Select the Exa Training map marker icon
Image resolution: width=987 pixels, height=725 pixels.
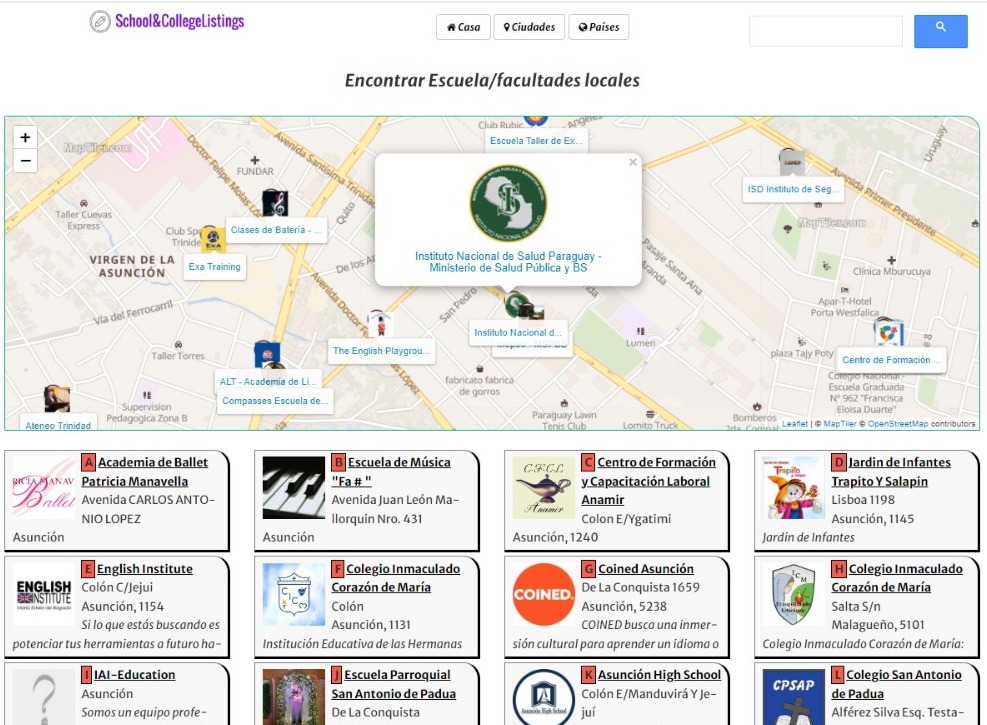click(213, 239)
